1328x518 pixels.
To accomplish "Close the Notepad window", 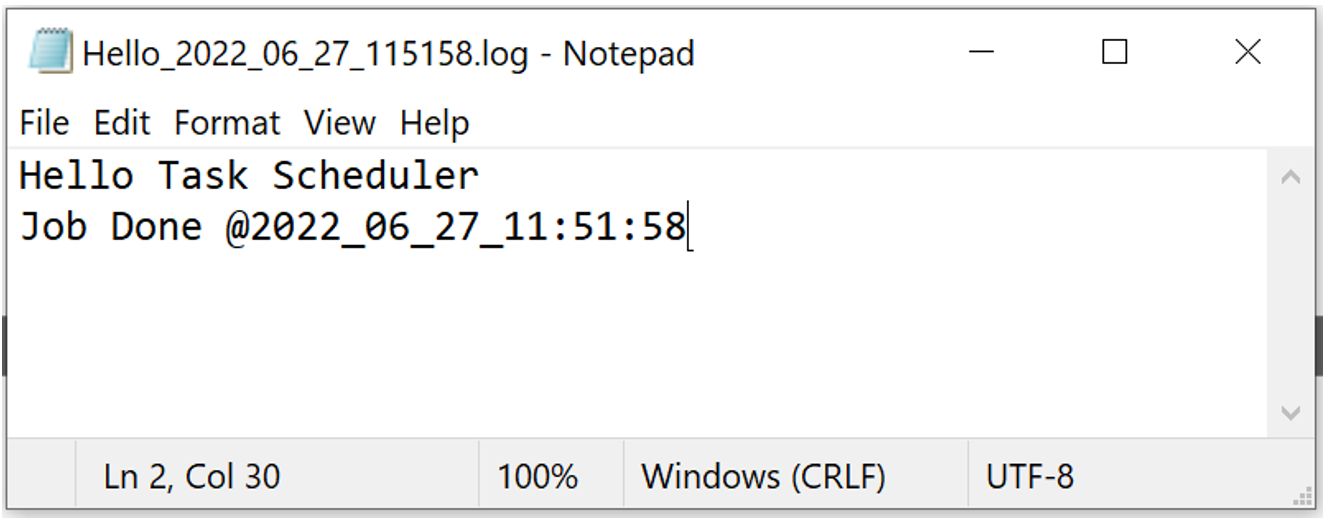I will (1247, 52).
